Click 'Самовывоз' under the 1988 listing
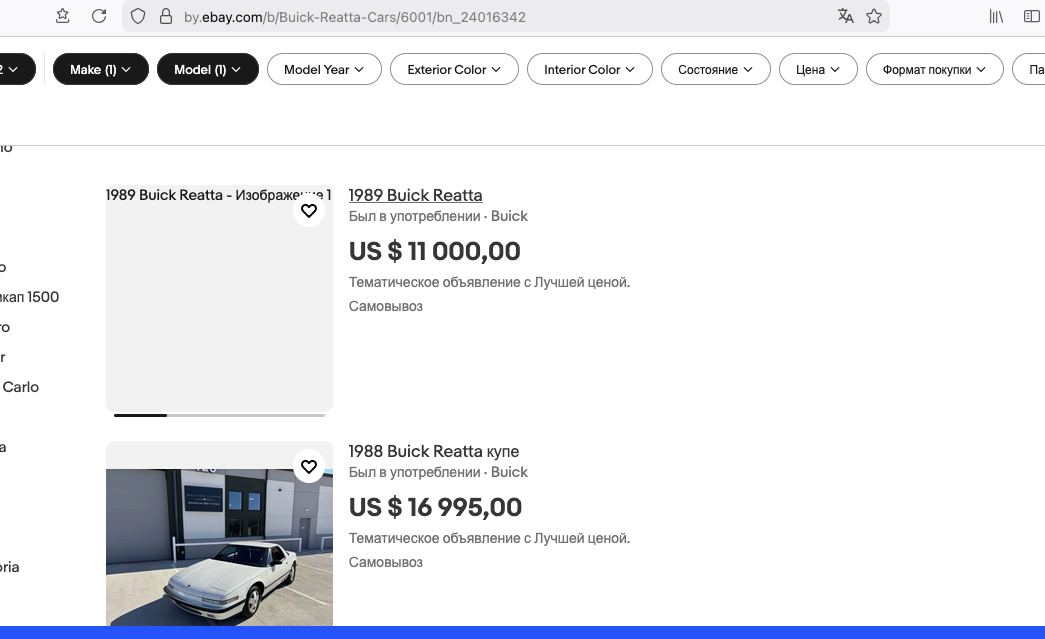 point(386,562)
